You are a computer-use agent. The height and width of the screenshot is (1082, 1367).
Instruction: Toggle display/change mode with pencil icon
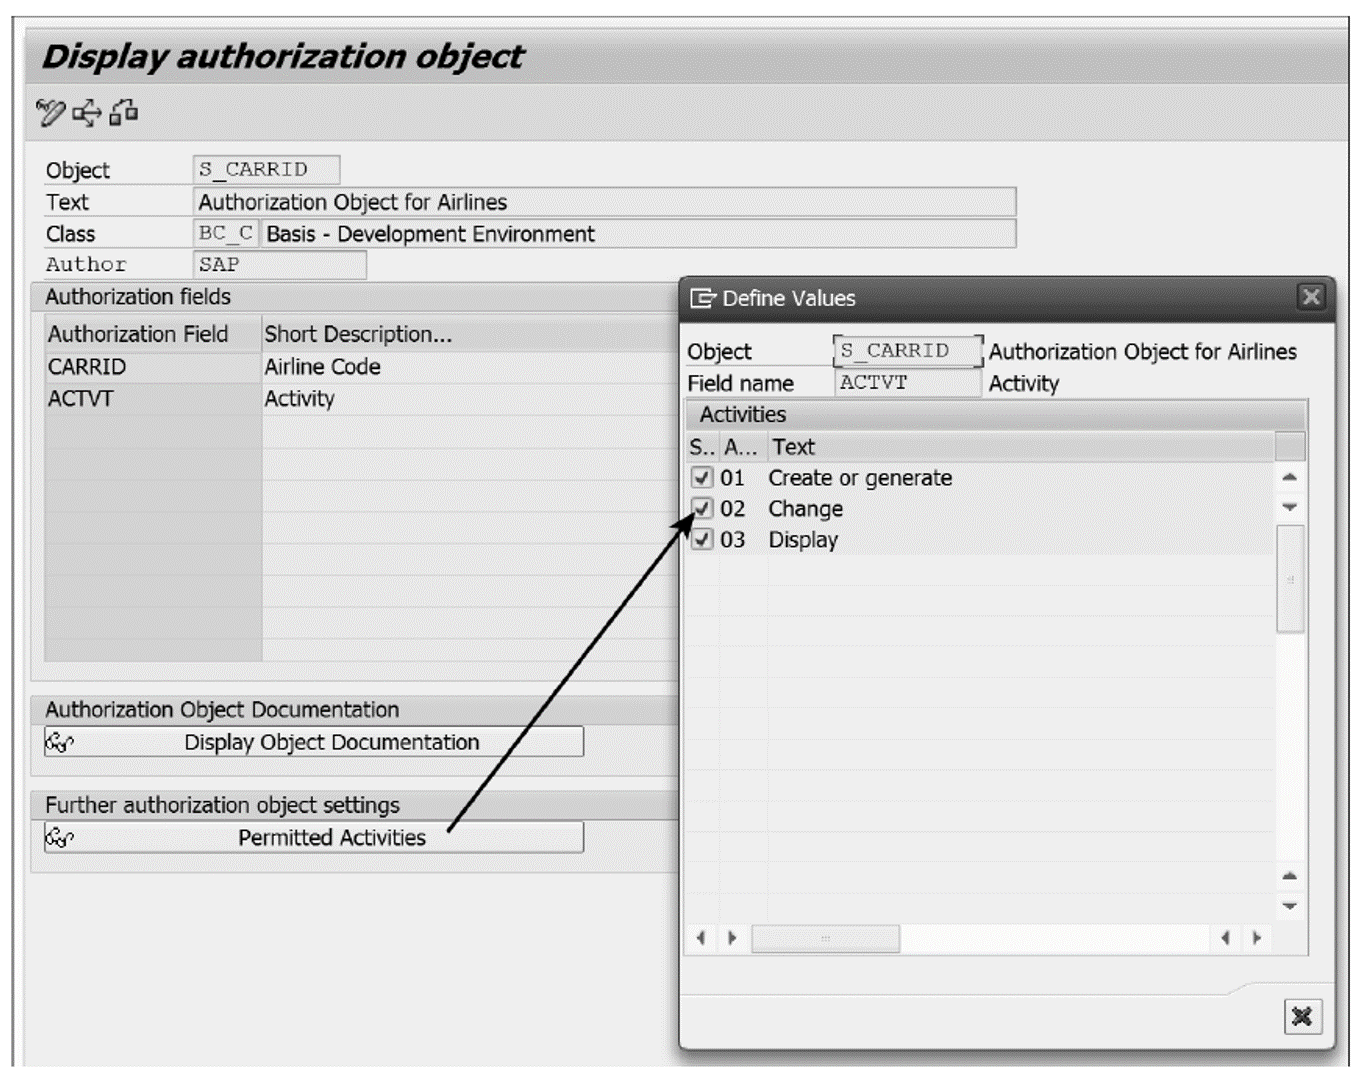click(x=52, y=113)
